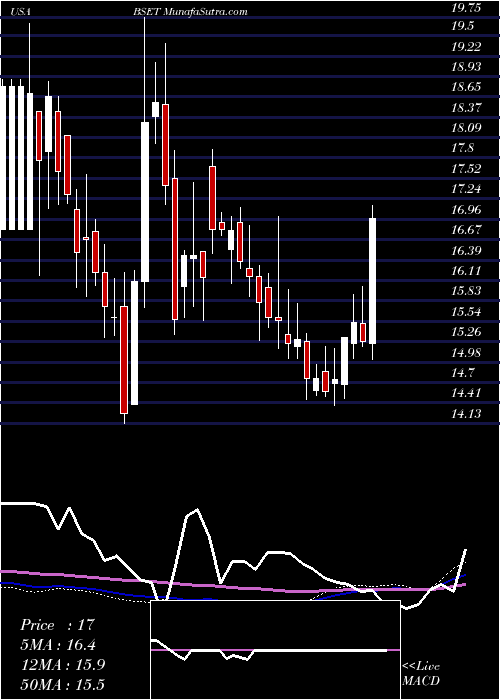The image size is (500, 700).
Task: Click the 16.39 price axis label
Action: pyautogui.click(x=467, y=250)
